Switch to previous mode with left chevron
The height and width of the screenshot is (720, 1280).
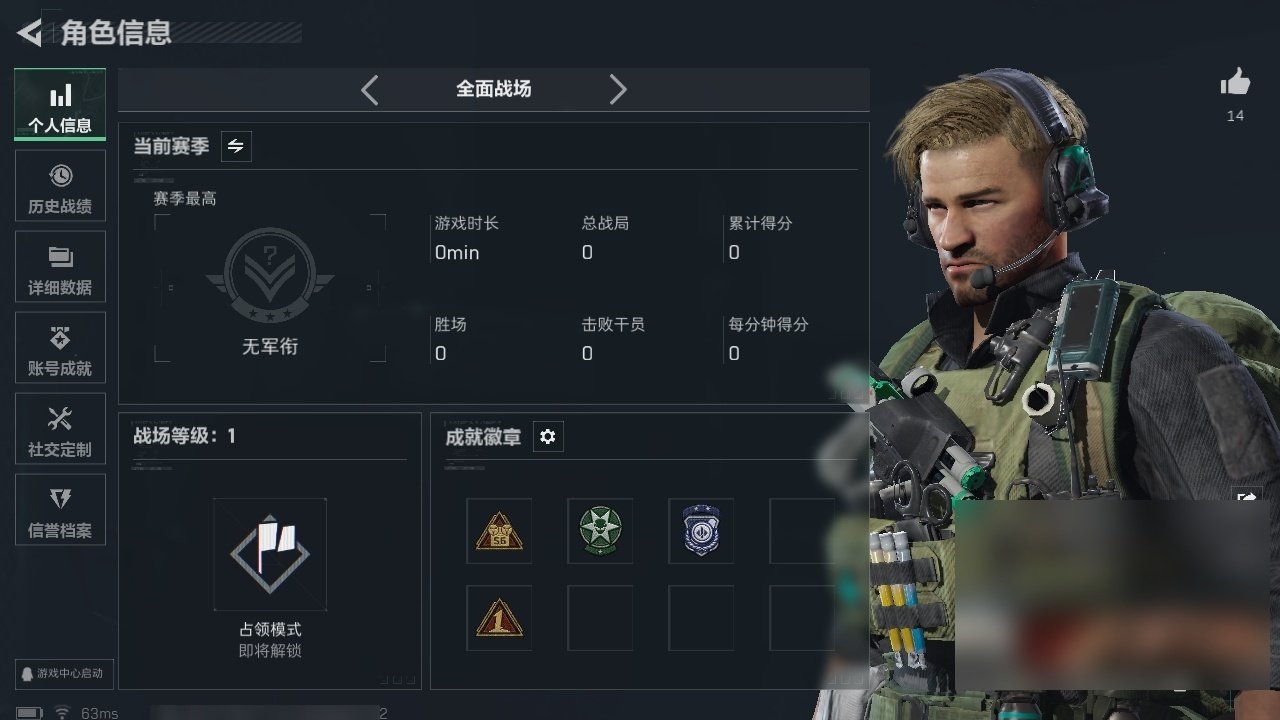pos(370,89)
